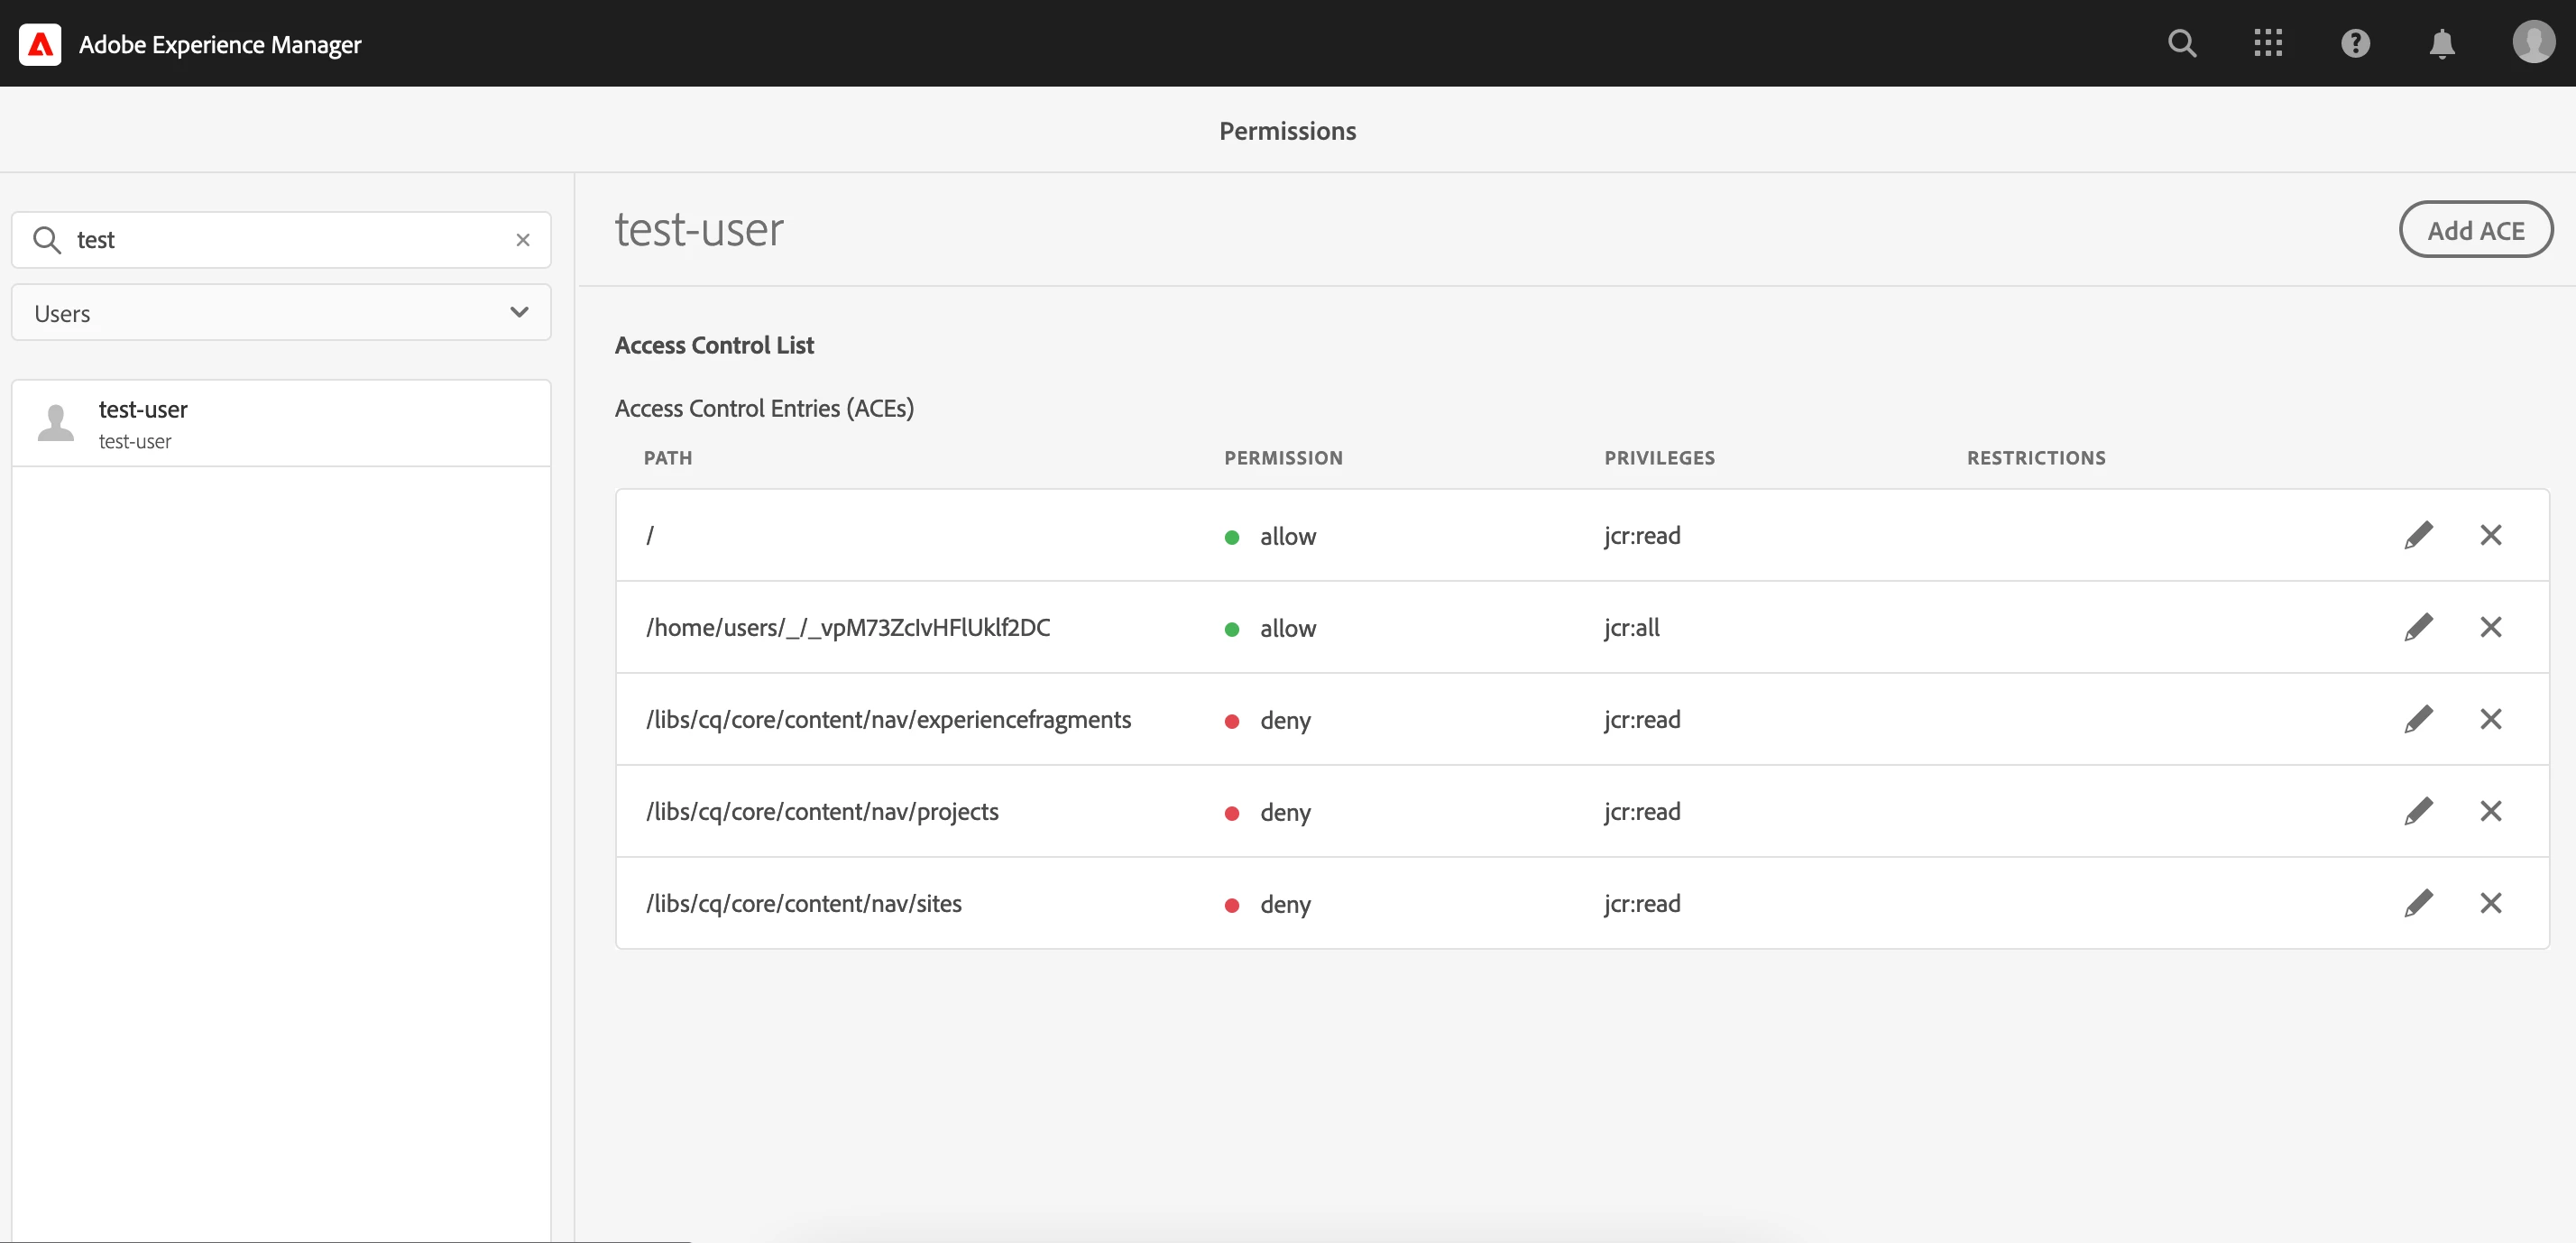The image size is (2576, 1243).
Task: Expand the Users type dropdown
Action: pyautogui.click(x=281, y=313)
